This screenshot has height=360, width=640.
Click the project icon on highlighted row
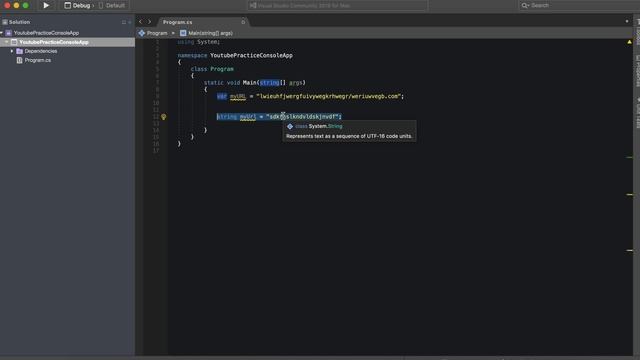14,42
